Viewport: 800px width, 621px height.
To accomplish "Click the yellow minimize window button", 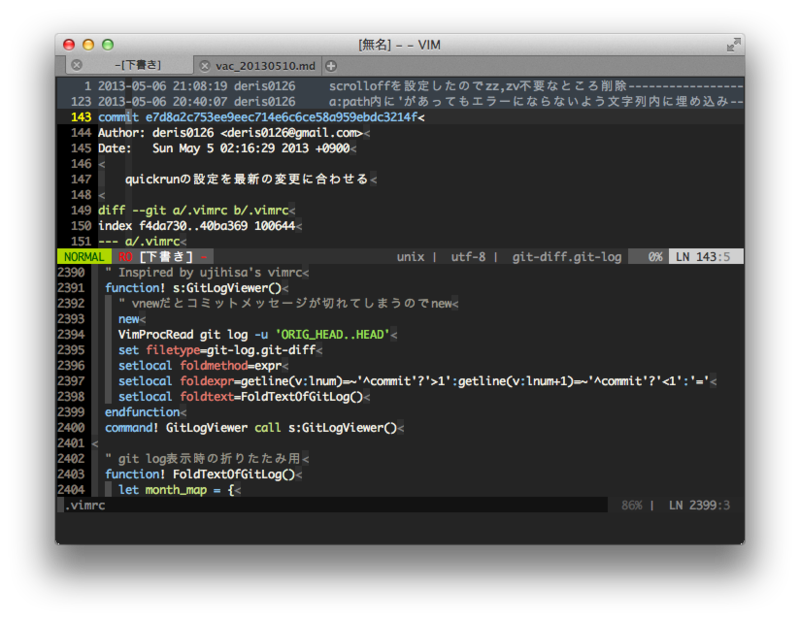I will [x=88, y=45].
